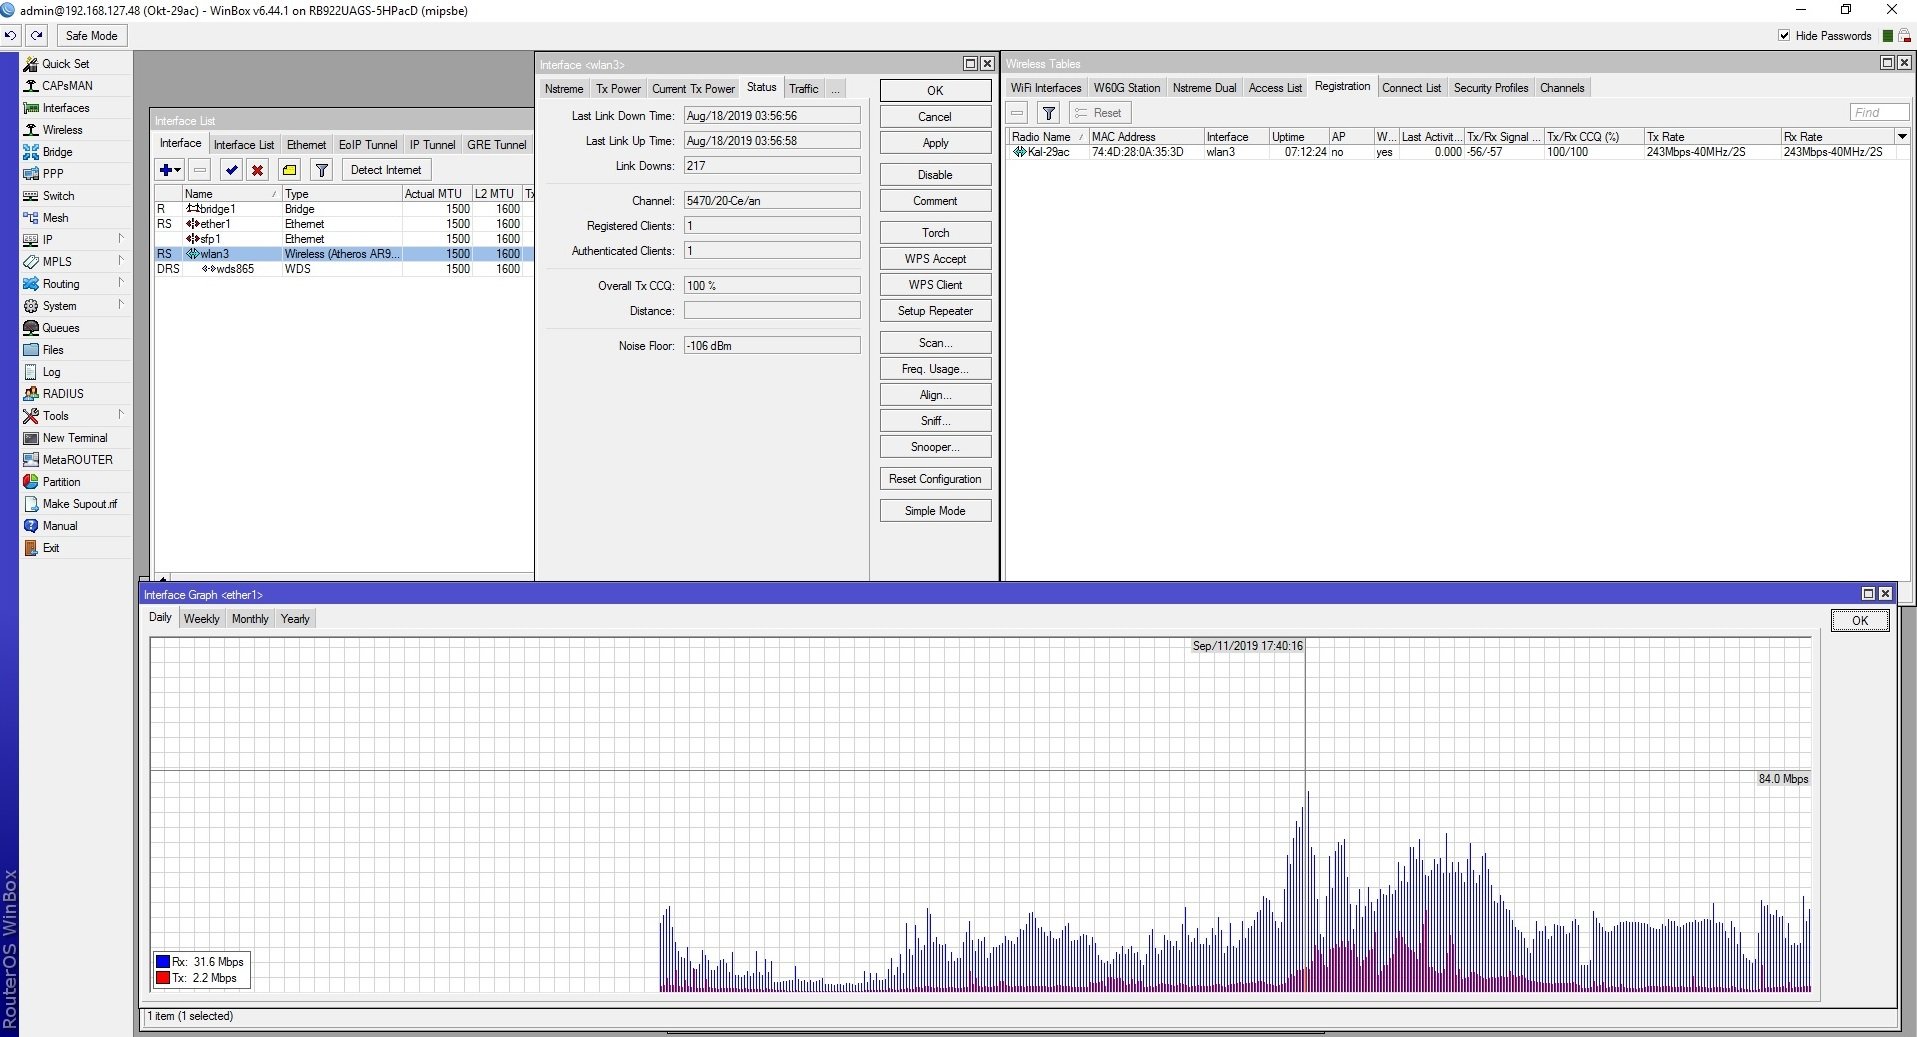Enable selected interface with blue checkmark

click(x=231, y=170)
